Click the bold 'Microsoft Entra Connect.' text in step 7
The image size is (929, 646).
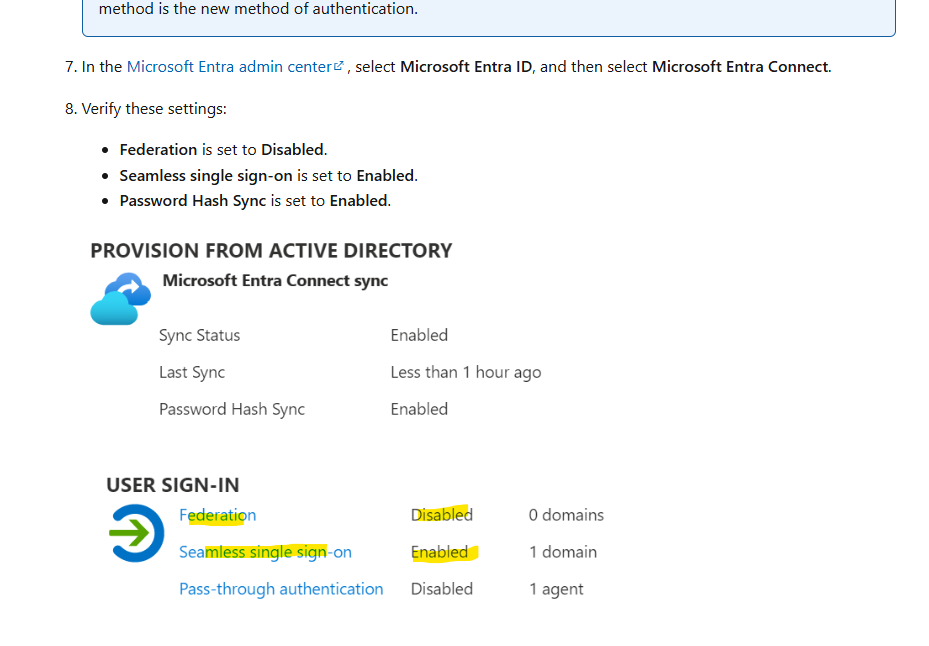(x=742, y=67)
